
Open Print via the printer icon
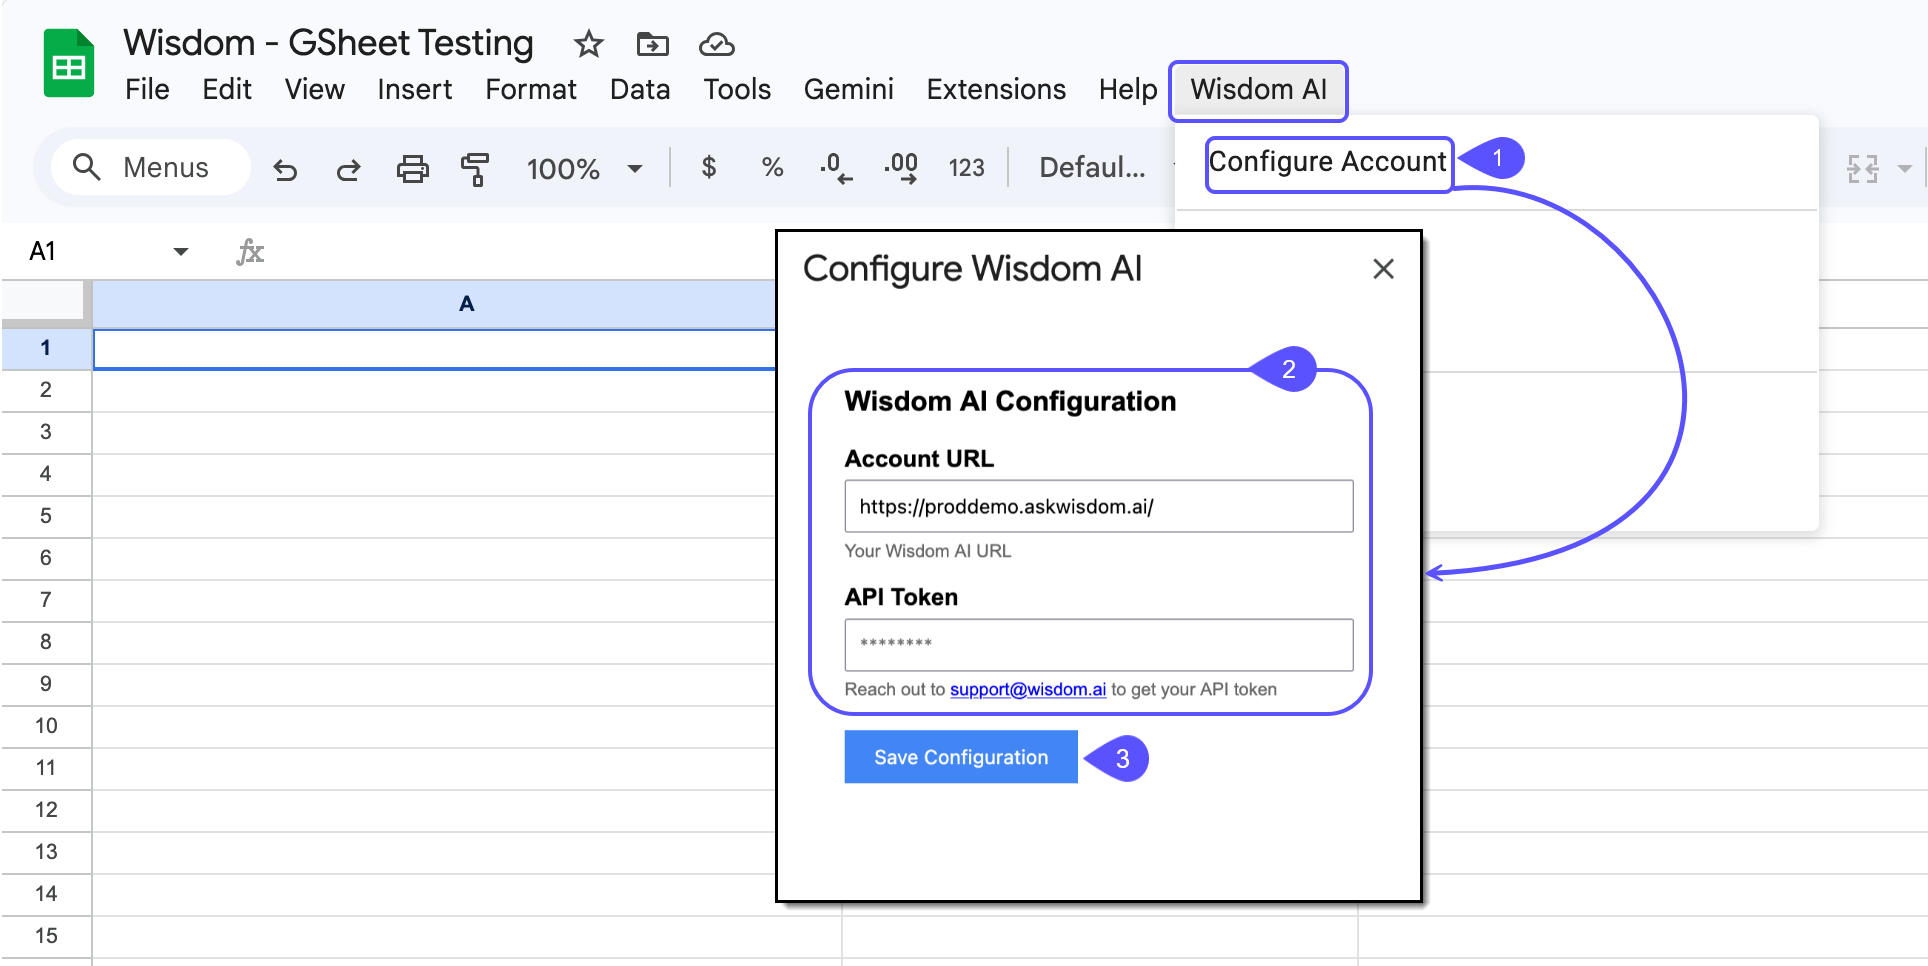(413, 169)
